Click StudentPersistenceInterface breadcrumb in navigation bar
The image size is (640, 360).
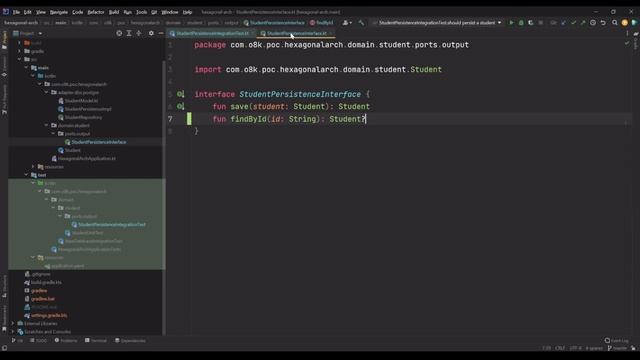pos(274,23)
